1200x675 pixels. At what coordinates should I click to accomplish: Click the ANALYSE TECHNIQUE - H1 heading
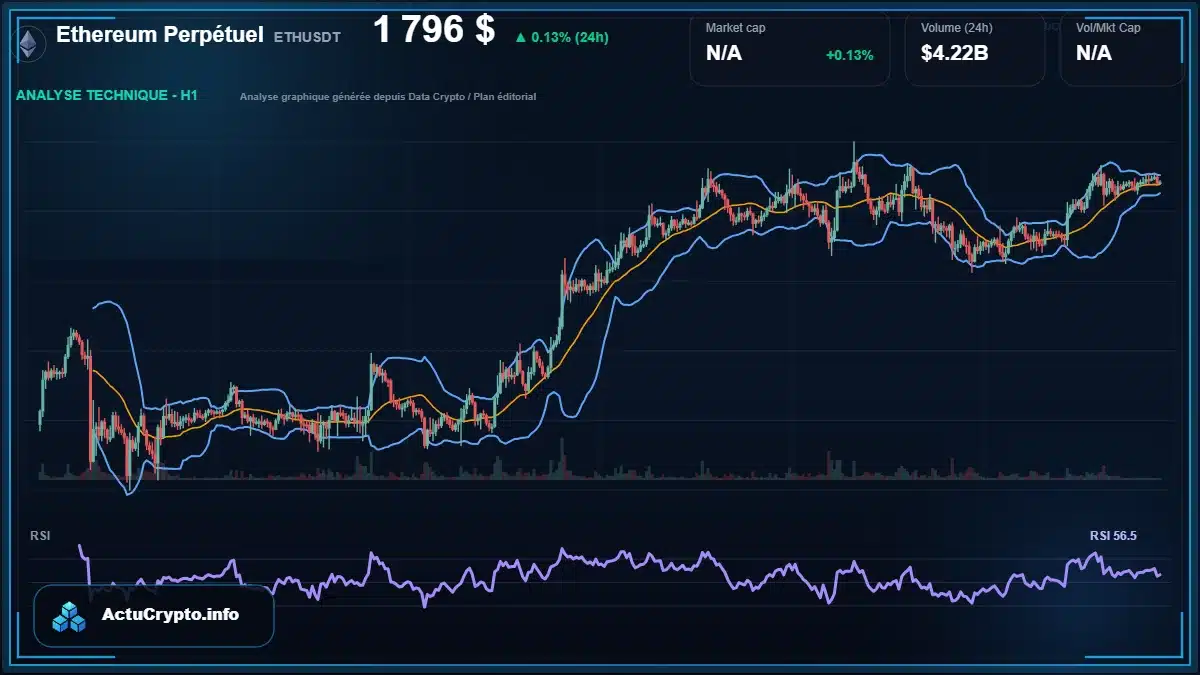coord(106,96)
